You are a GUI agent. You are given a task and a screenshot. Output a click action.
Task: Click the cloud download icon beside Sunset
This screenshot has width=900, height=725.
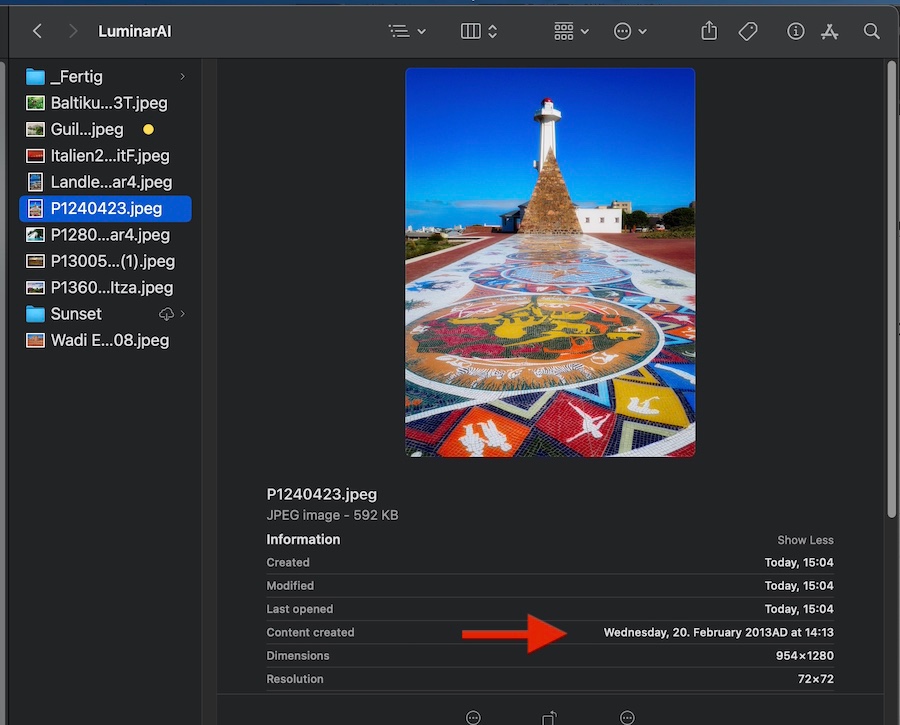coord(166,314)
